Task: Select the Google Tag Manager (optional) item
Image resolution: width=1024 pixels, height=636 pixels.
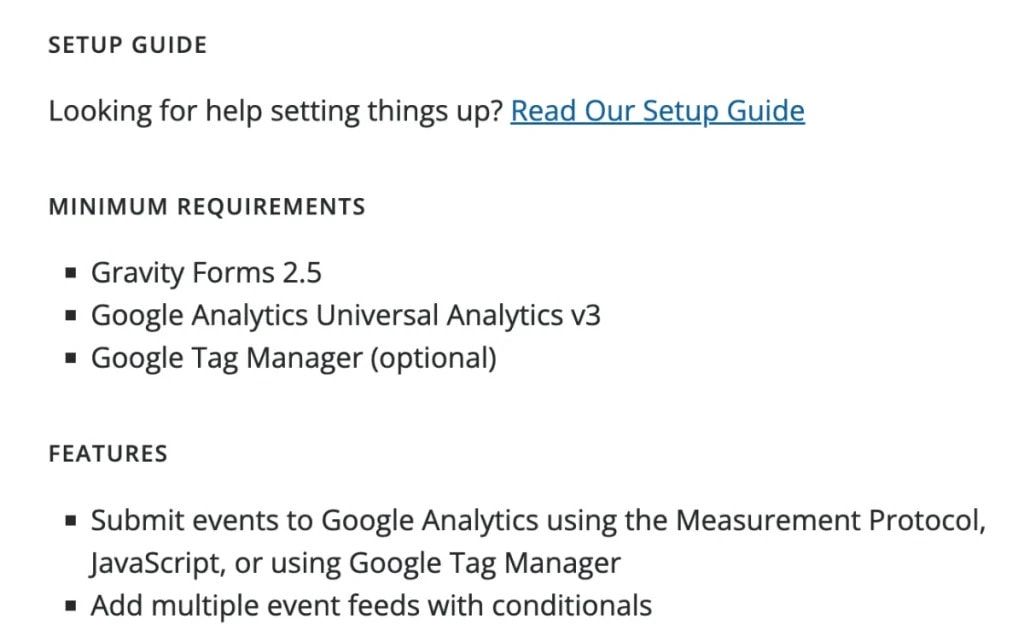Action: pyautogui.click(x=294, y=358)
